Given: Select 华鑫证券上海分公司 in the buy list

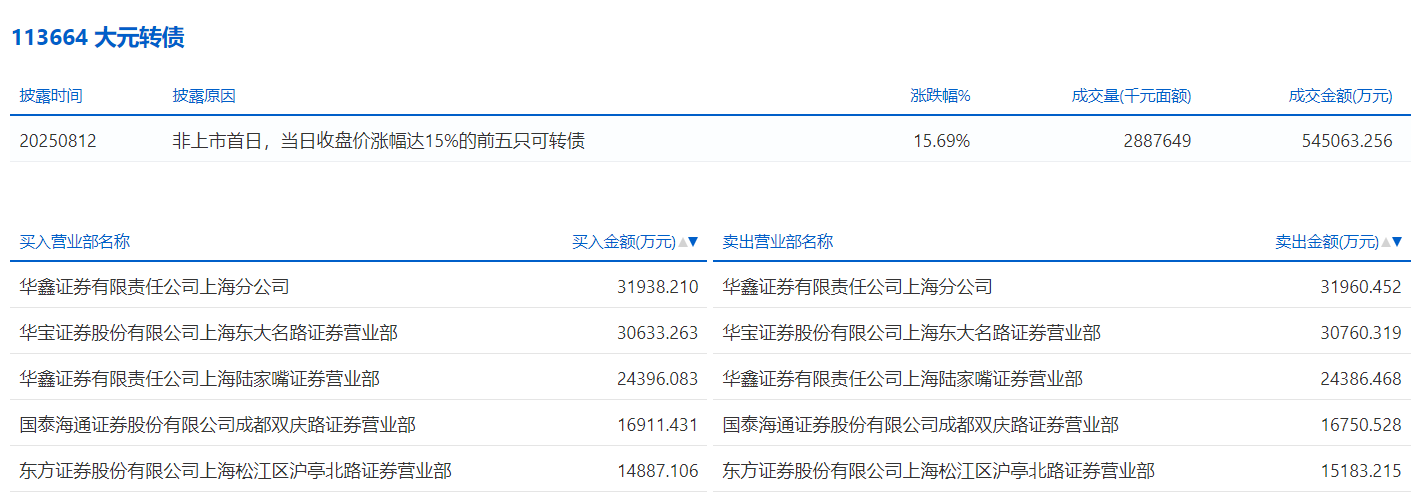Looking at the screenshot, I should click(155, 287).
